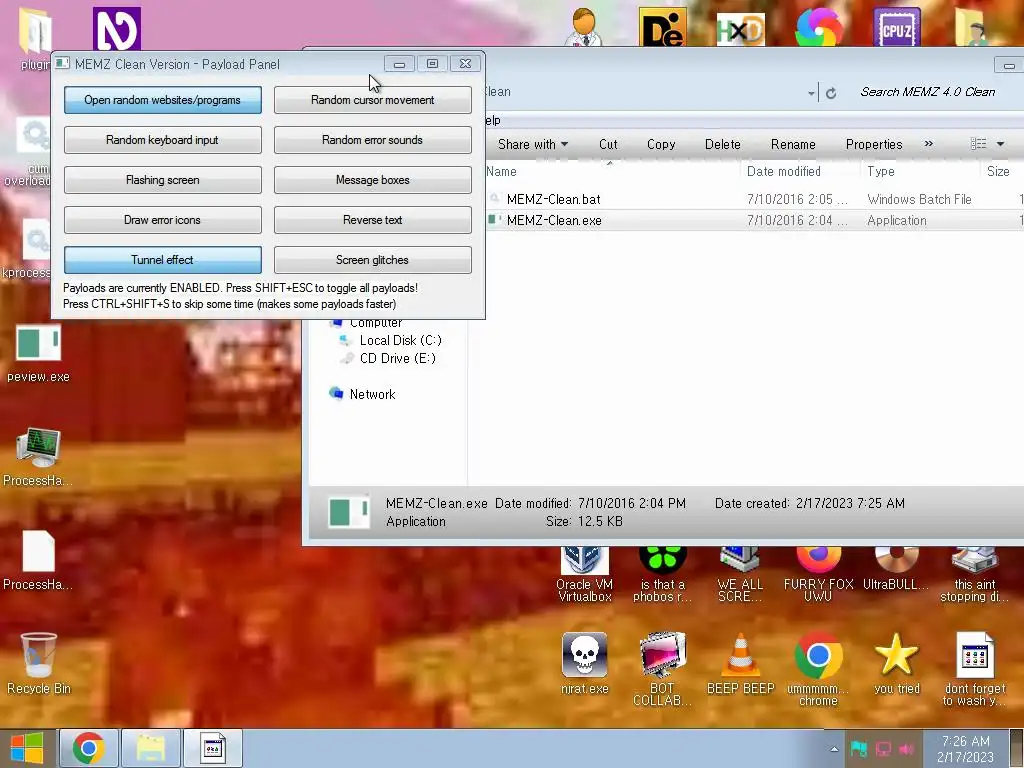
Task: Click the you tried star icon
Action: pyautogui.click(x=897, y=664)
